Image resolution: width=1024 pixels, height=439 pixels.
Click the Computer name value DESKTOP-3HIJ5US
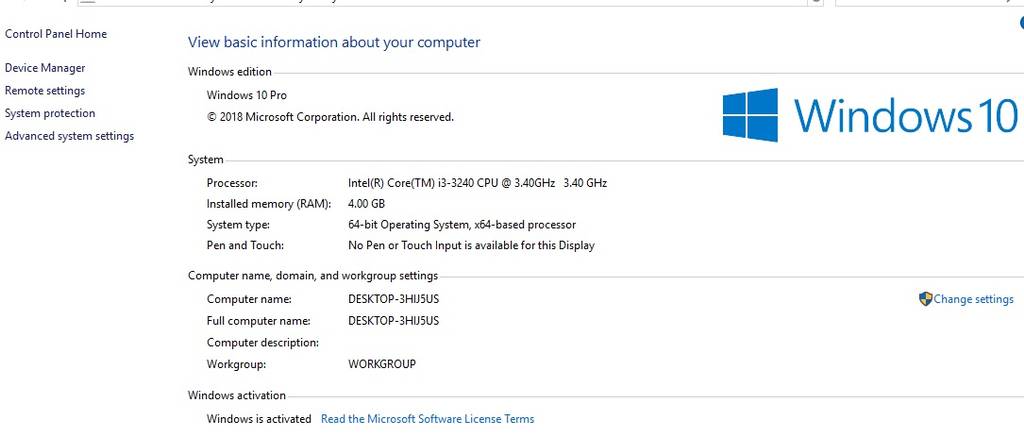click(x=393, y=299)
